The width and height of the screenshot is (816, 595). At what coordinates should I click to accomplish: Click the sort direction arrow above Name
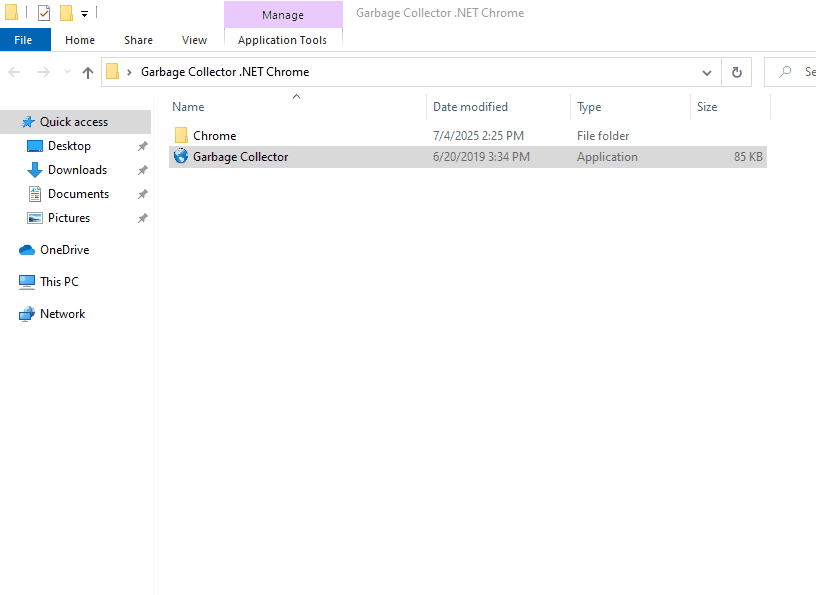pos(297,96)
